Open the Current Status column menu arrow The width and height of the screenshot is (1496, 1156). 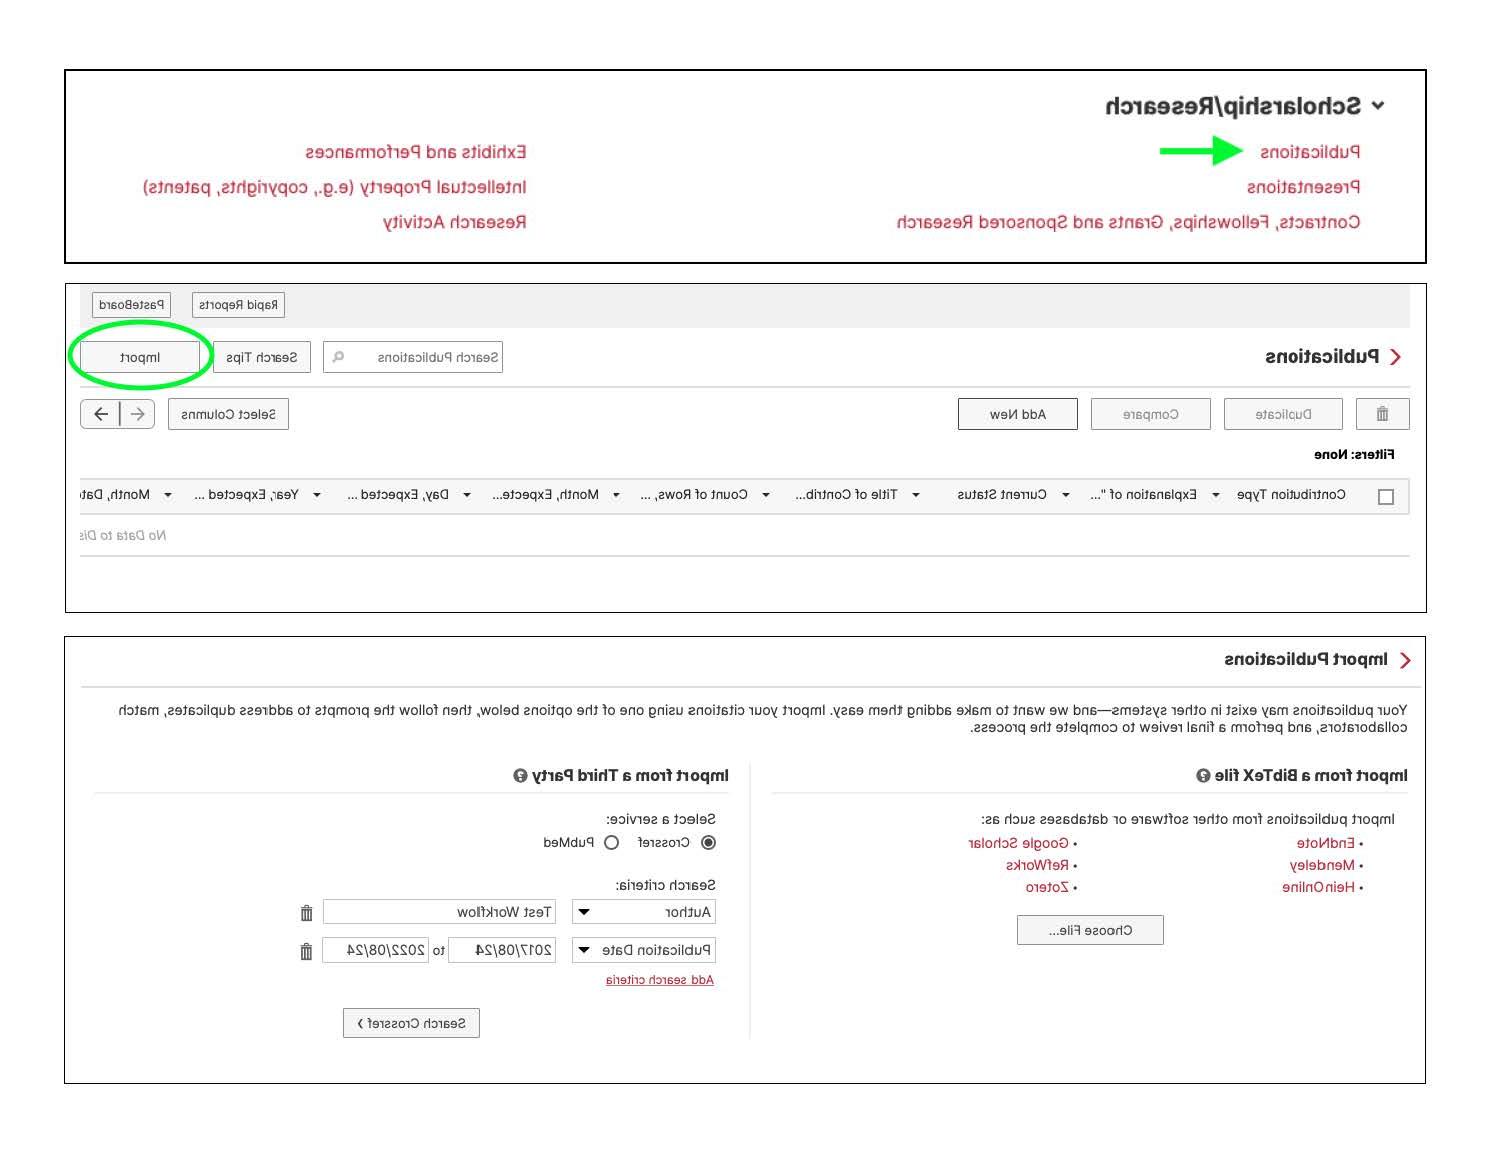[915, 495]
